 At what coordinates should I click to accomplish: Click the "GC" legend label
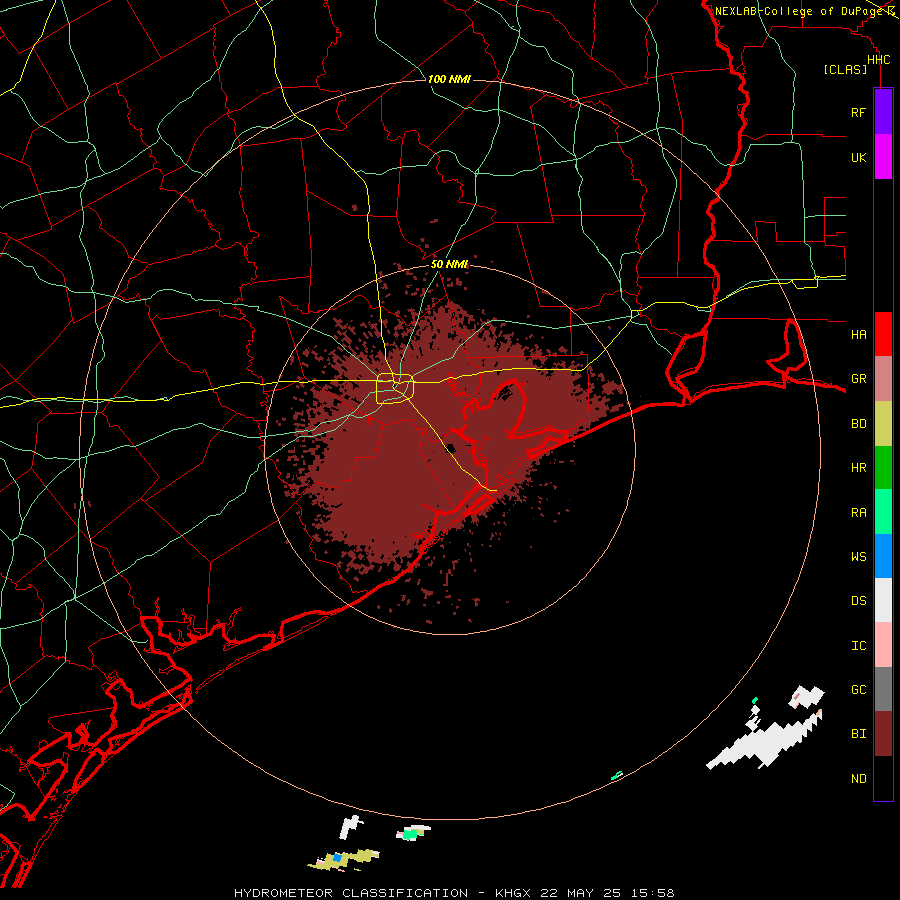858,689
